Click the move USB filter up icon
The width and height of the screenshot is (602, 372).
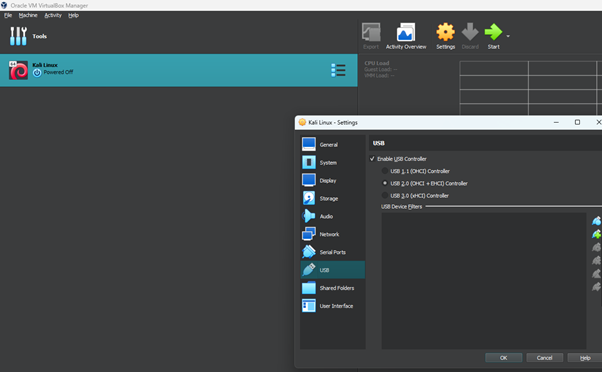click(x=596, y=274)
